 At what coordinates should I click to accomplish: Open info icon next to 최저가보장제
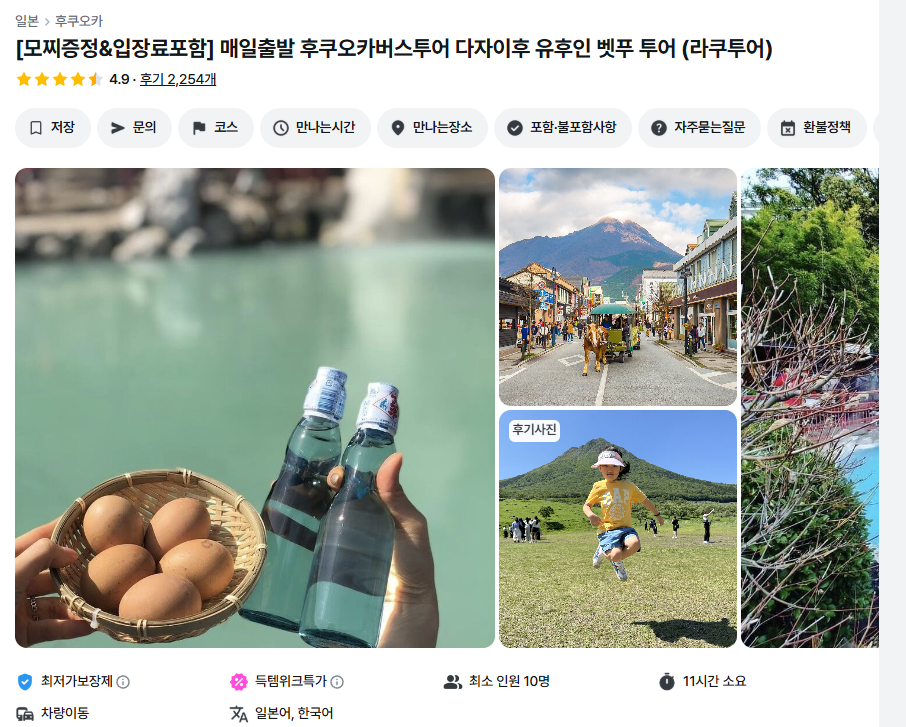tap(123, 682)
